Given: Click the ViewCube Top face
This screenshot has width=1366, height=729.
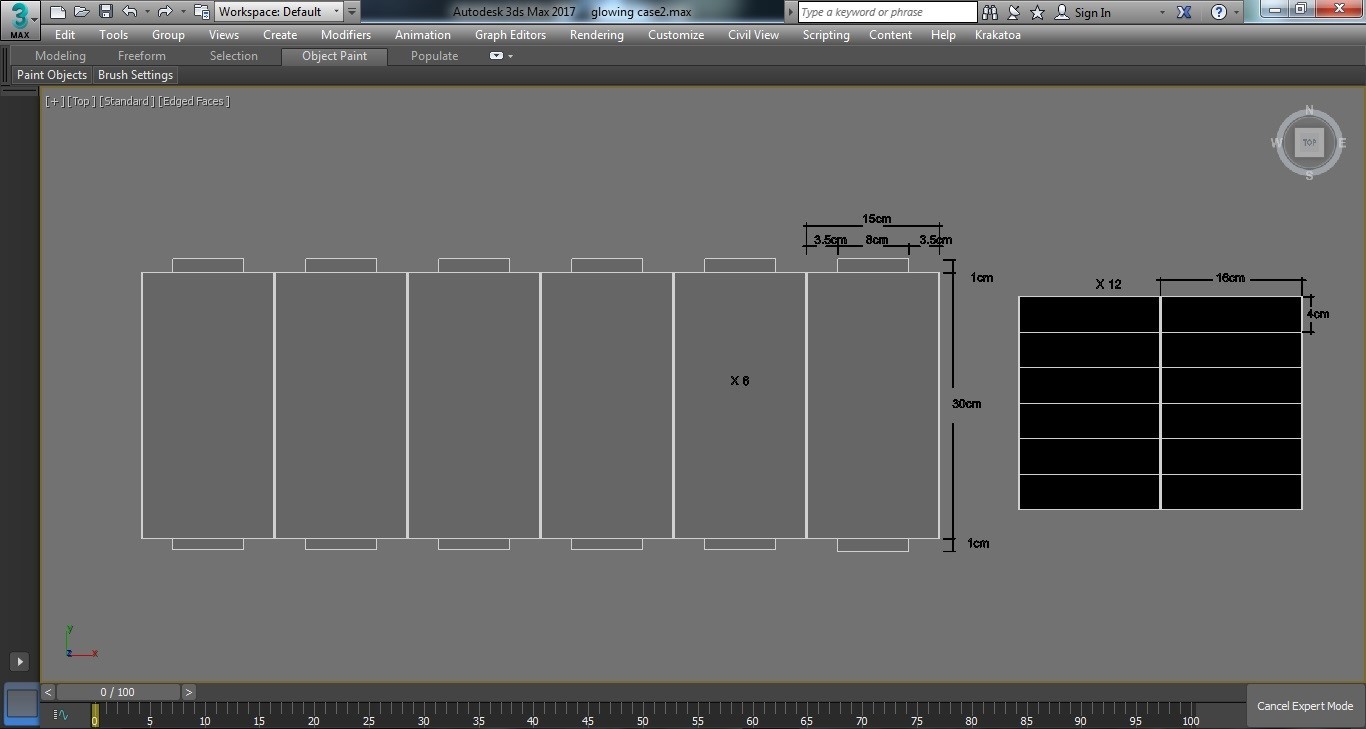Looking at the screenshot, I should (x=1309, y=143).
